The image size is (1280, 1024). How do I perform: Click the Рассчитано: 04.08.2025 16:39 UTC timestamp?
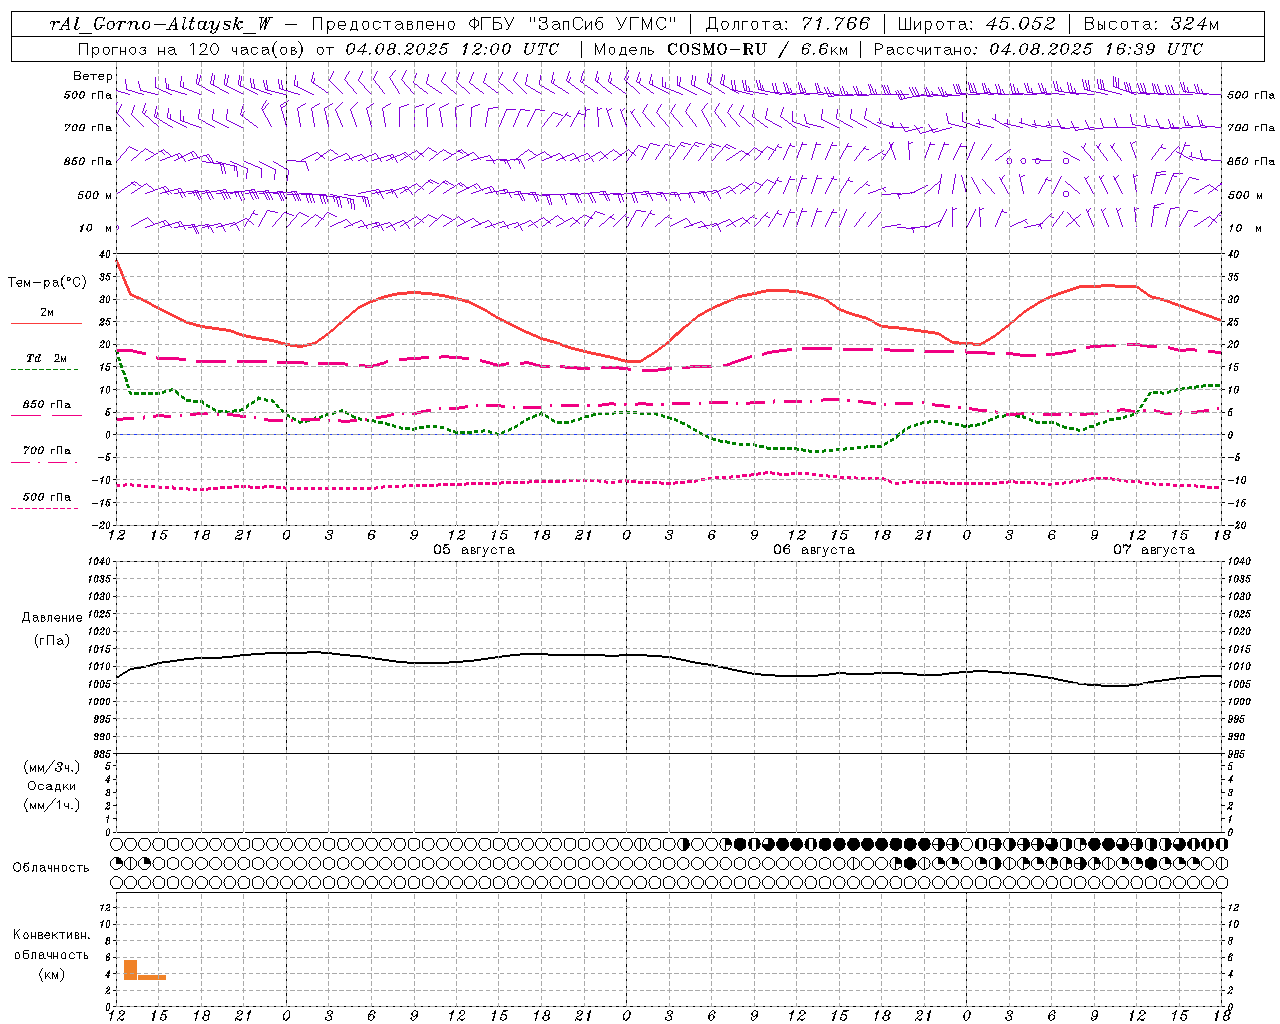1038,49
